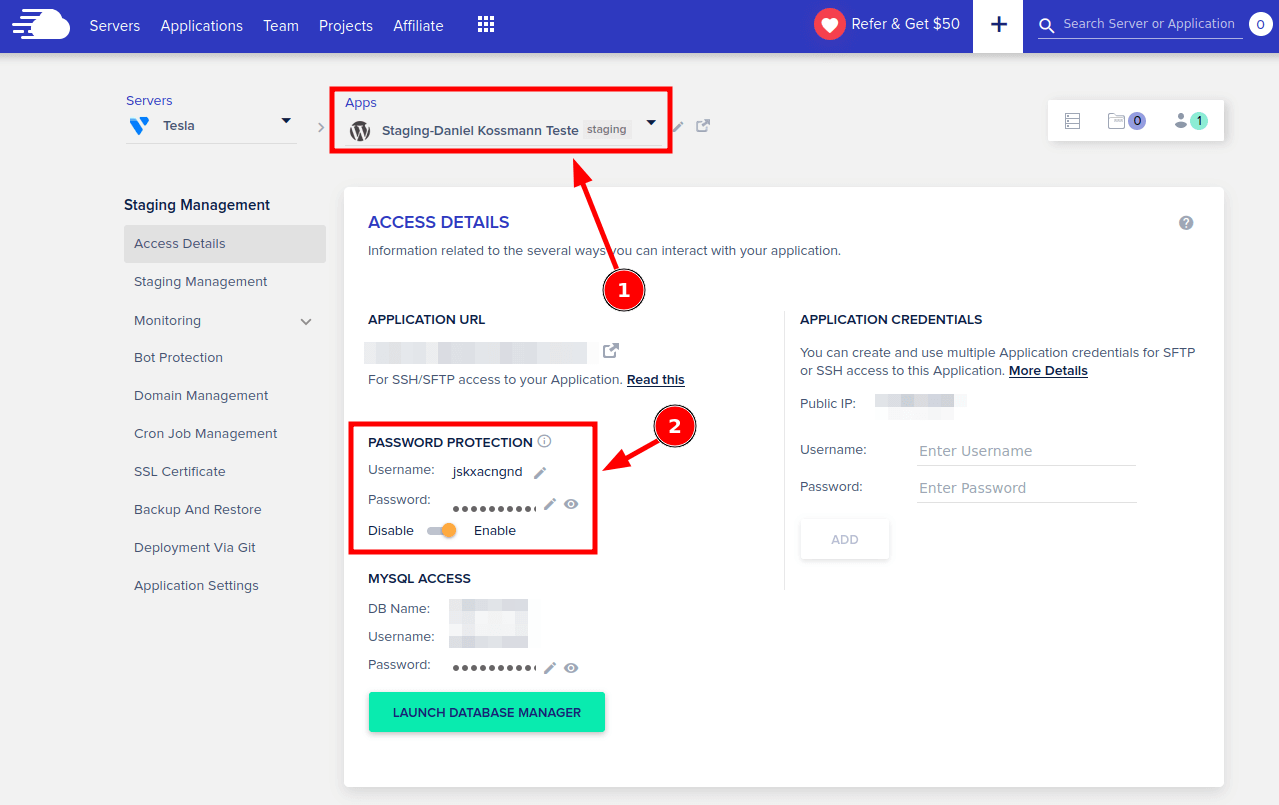This screenshot has width=1279, height=805.
Task: Click the Servers breadcrumb label
Action: coord(149,101)
